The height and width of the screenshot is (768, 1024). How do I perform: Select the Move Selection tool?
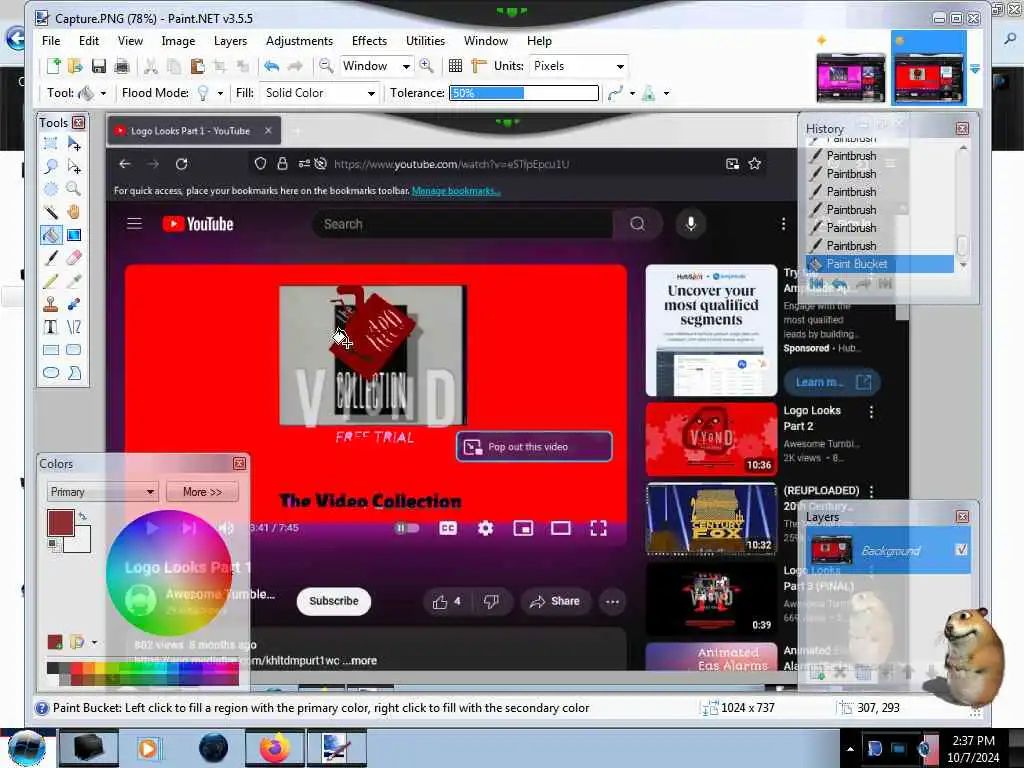[x=74, y=166]
